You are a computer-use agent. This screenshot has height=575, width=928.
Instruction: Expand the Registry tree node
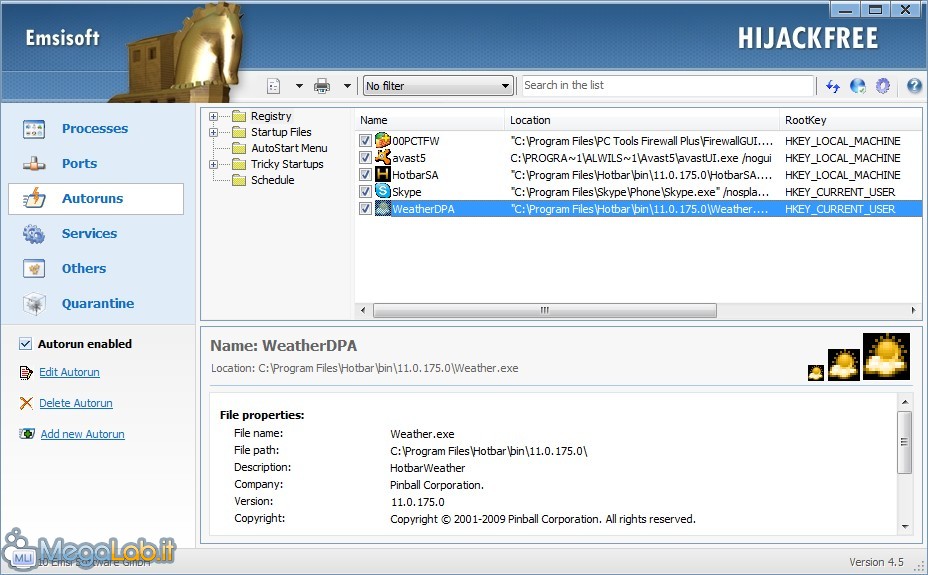tap(214, 117)
